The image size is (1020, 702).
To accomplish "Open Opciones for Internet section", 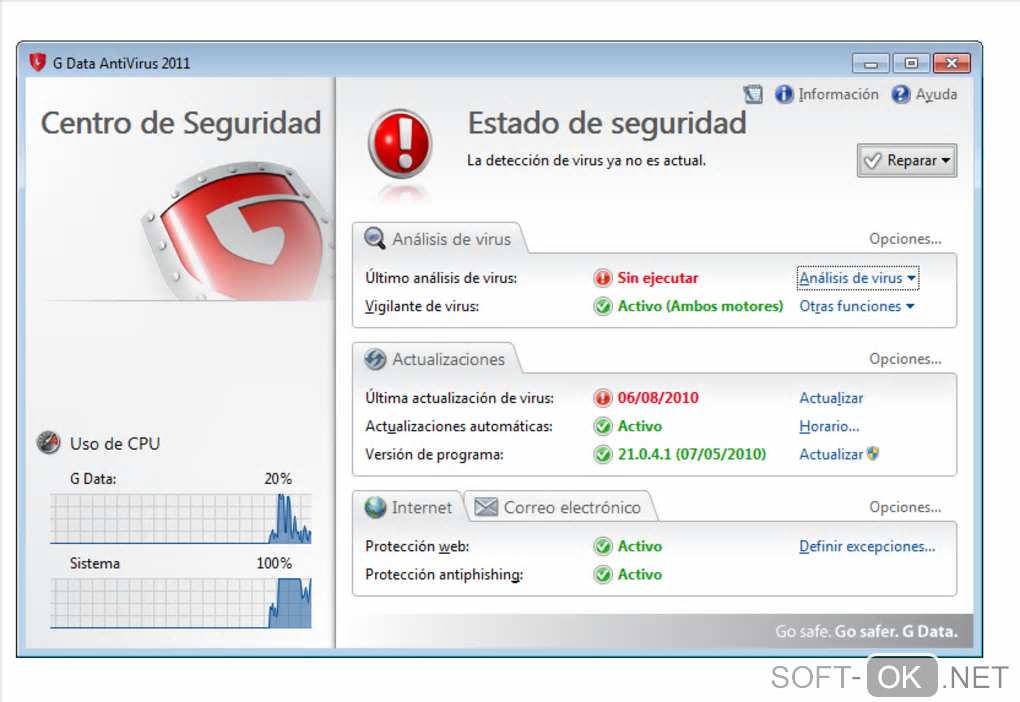I will (x=905, y=507).
